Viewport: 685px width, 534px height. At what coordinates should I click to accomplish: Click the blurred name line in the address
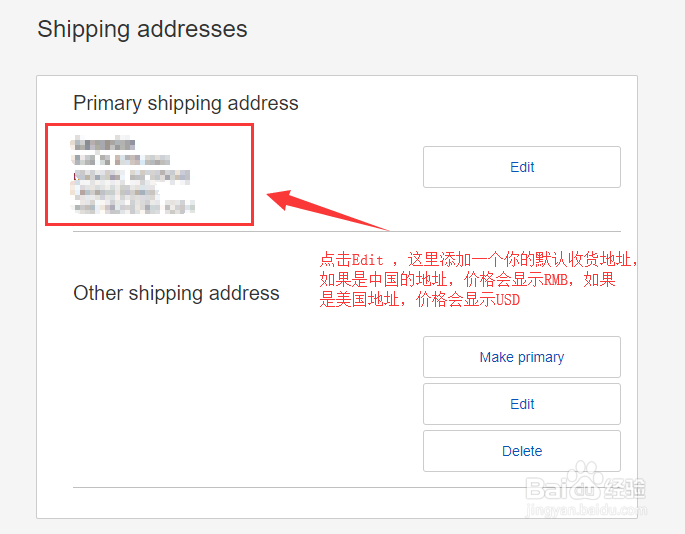tap(104, 143)
